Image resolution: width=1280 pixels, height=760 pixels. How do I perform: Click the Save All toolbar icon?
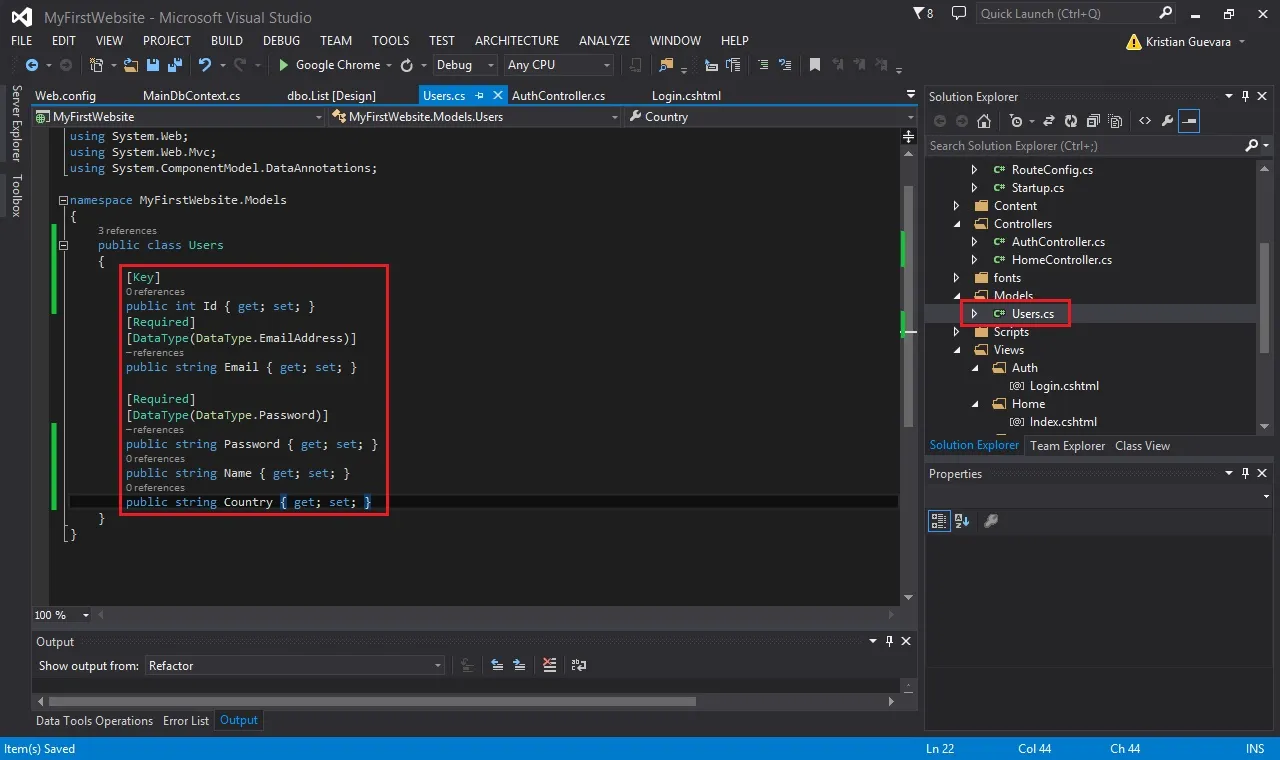173,65
